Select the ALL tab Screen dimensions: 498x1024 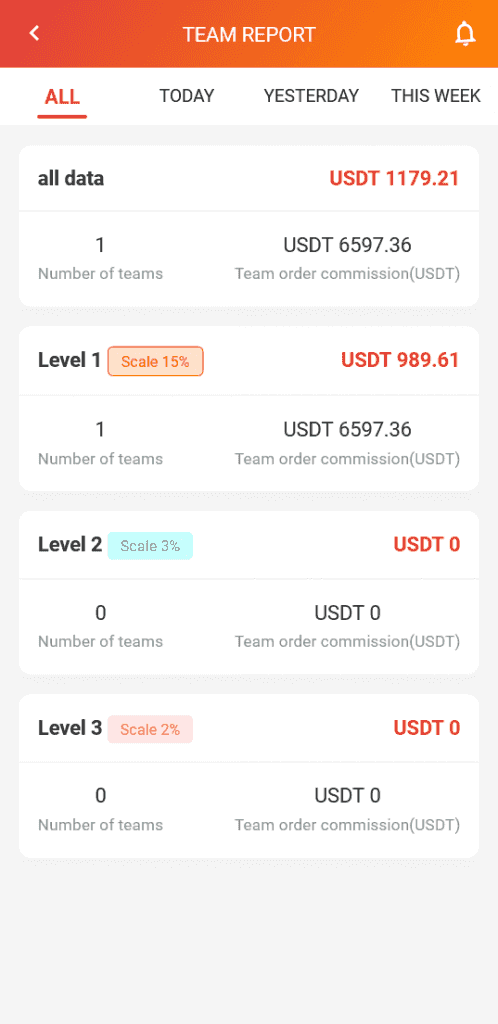click(62, 97)
